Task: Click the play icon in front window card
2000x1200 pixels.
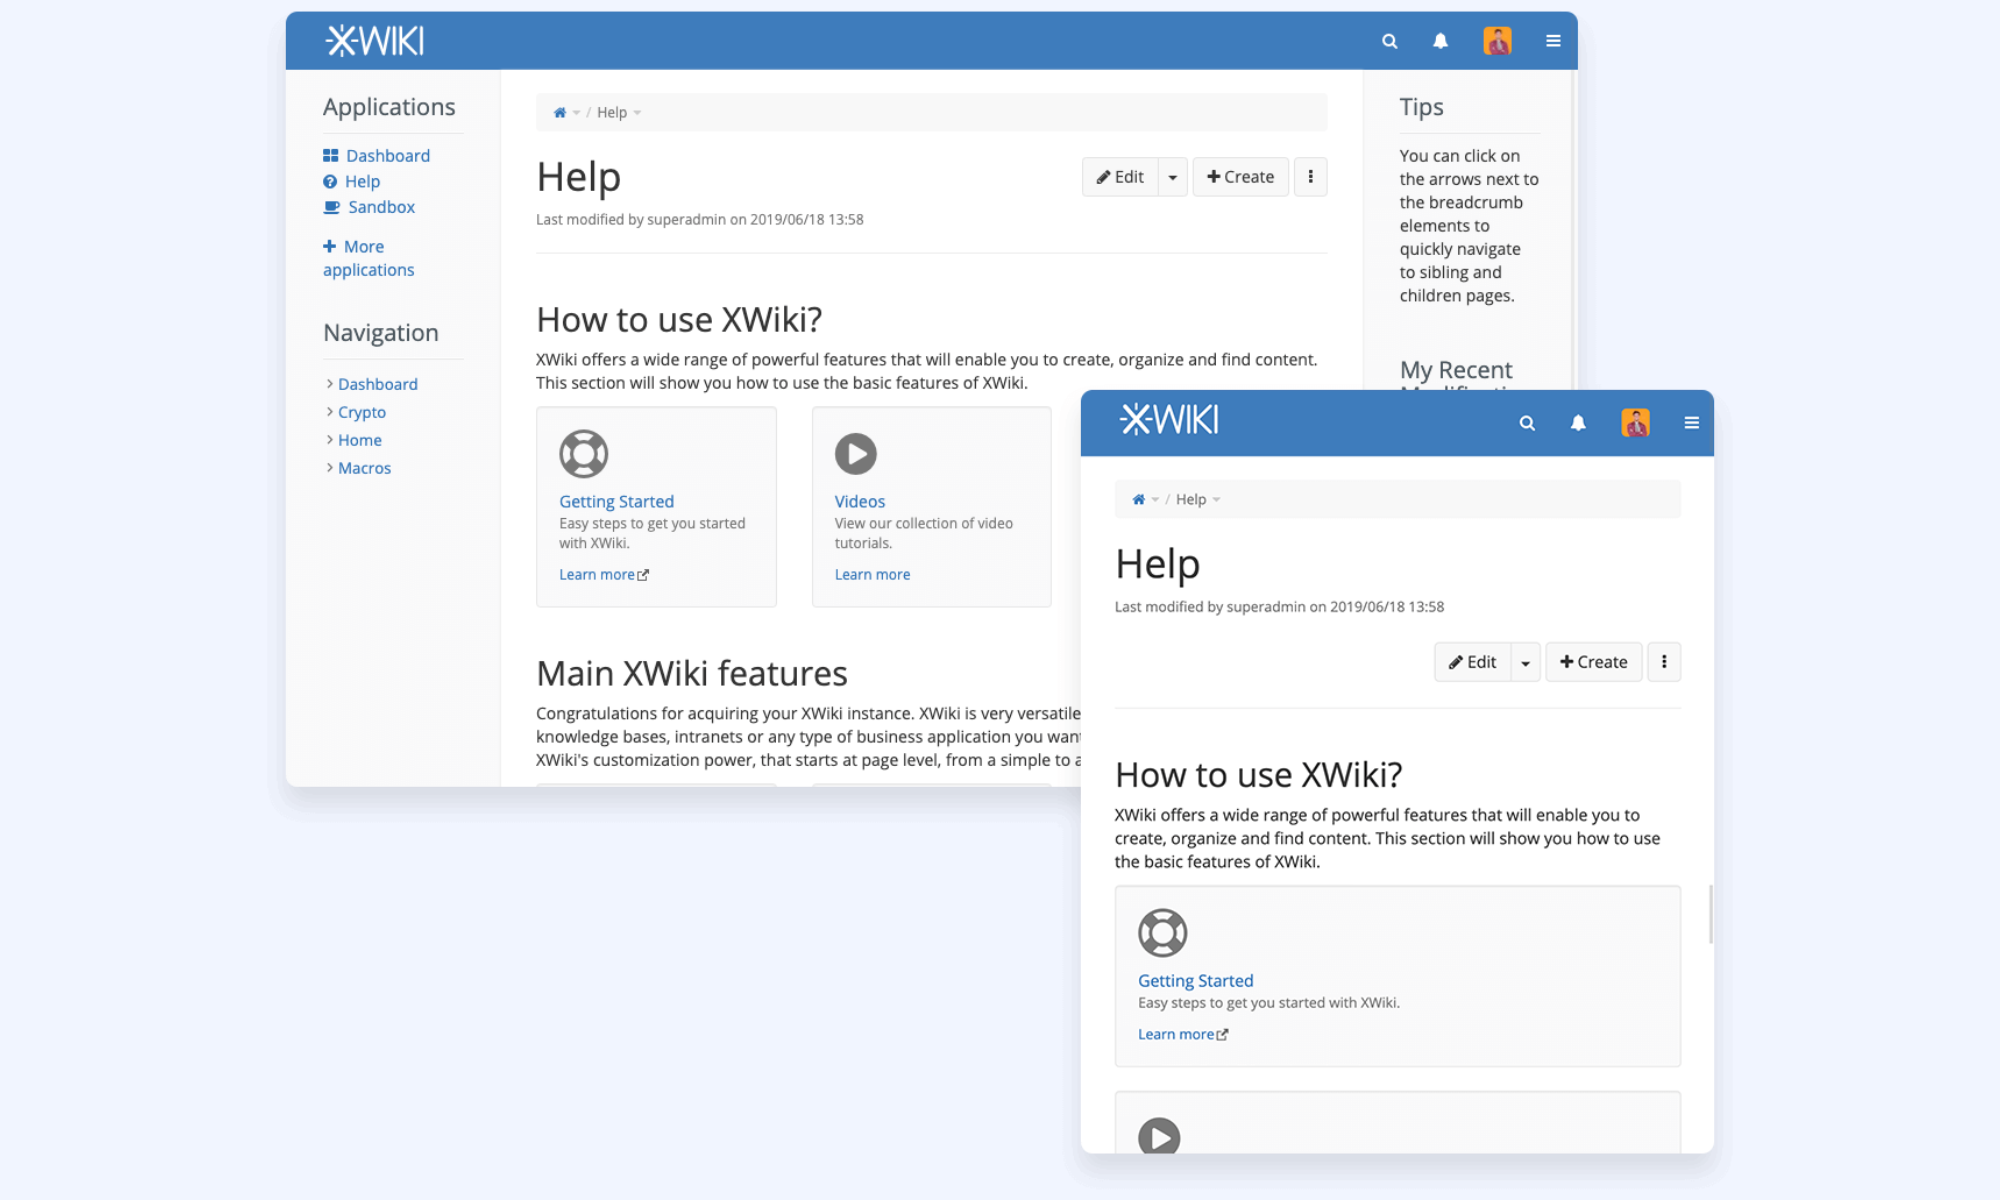Action: coord(1159,1137)
